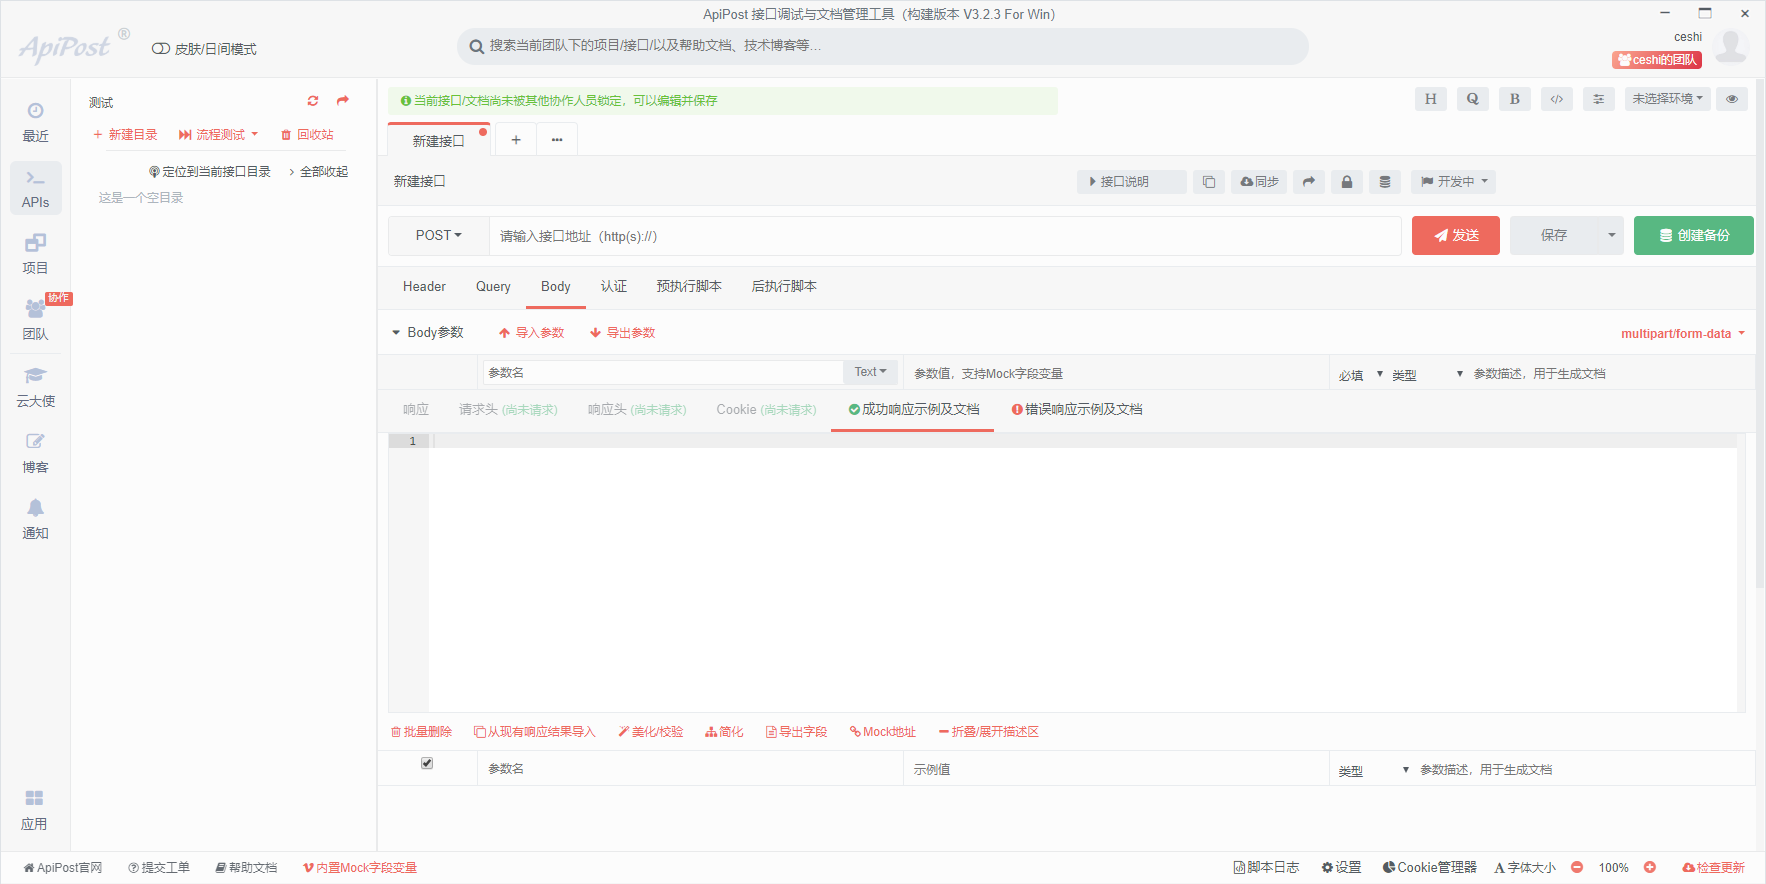
Task: Click the lock interface icon
Action: 1347,182
